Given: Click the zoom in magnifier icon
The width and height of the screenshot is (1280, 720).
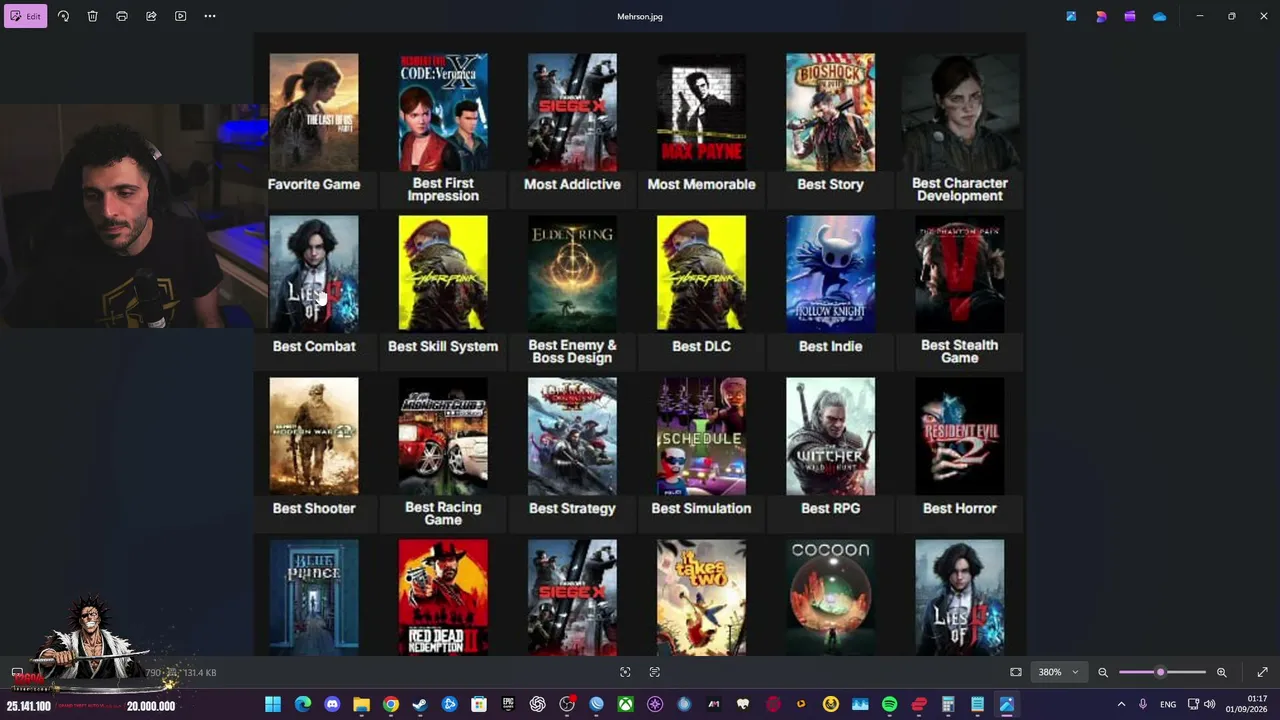Looking at the screenshot, I should [x=1221, y=672].
